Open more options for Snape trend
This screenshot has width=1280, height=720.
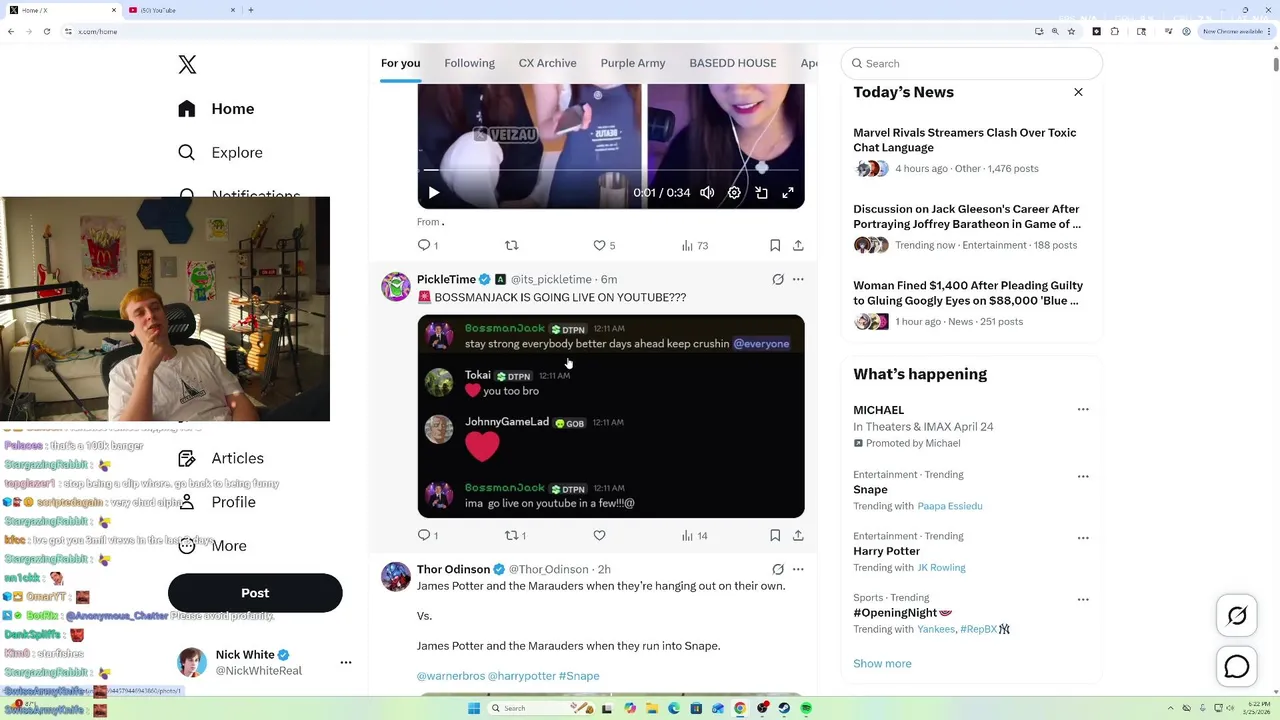[1083, 476]
